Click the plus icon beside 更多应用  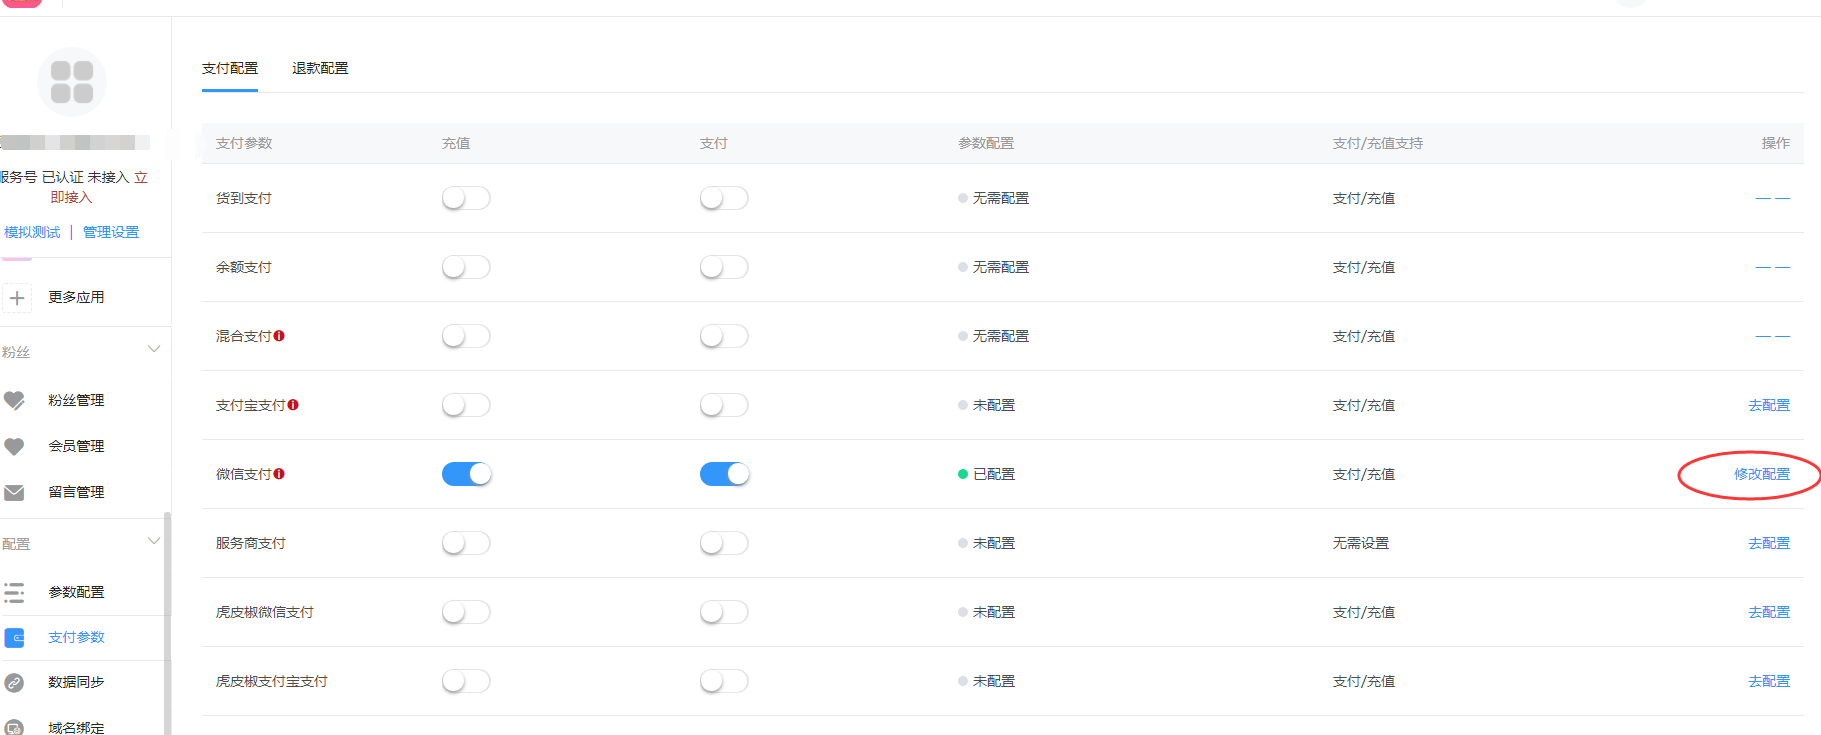pos(17,298)
